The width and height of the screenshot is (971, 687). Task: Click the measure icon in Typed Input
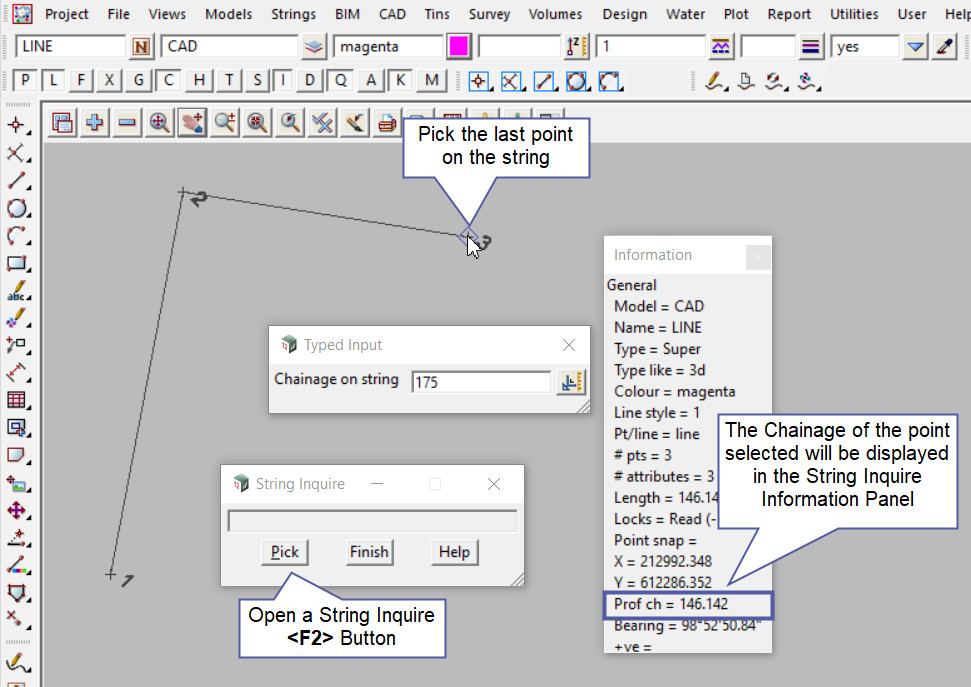click(570, 382)
